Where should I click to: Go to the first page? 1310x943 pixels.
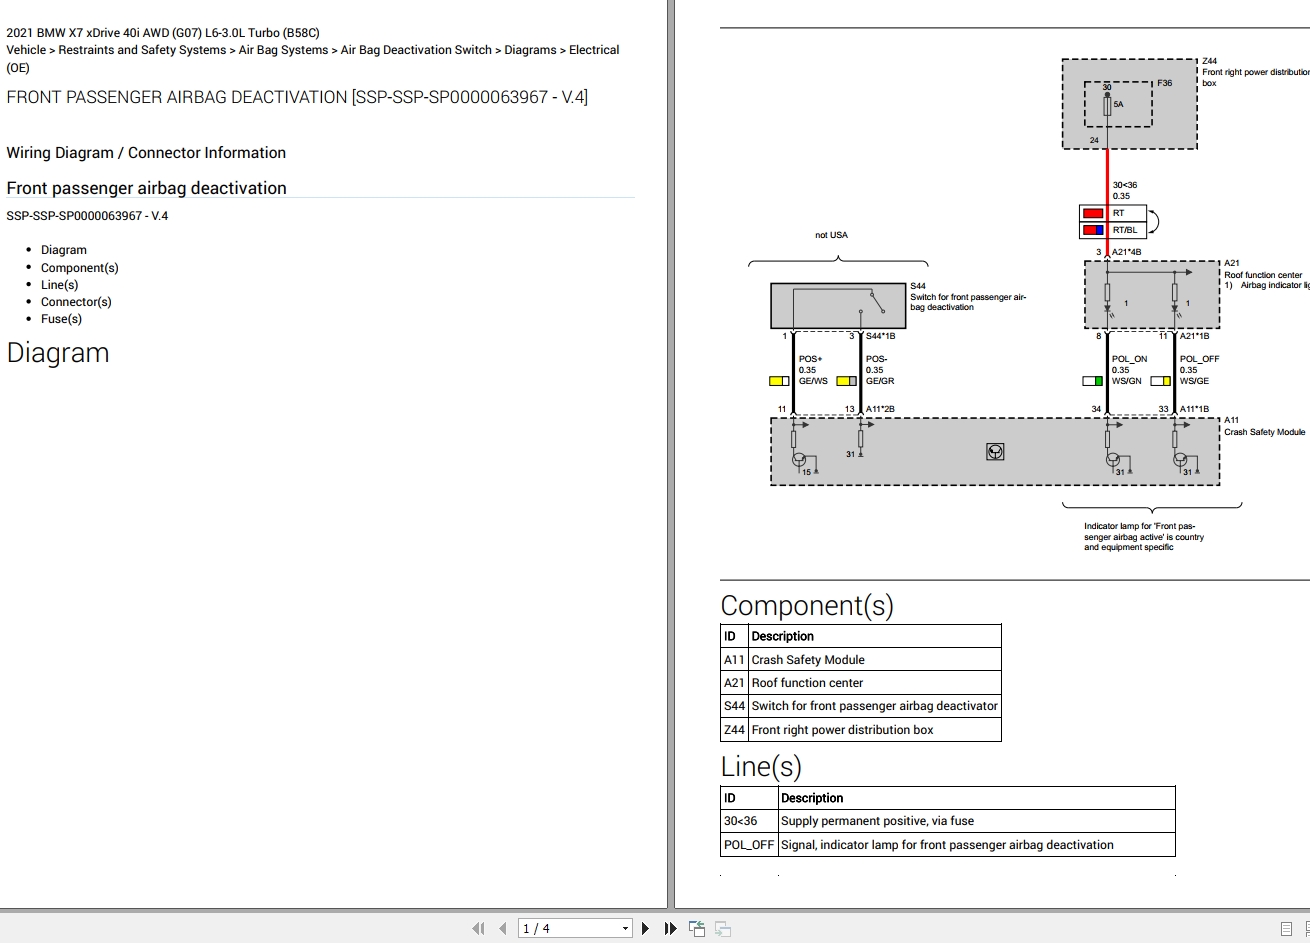[x=478, y=928]
